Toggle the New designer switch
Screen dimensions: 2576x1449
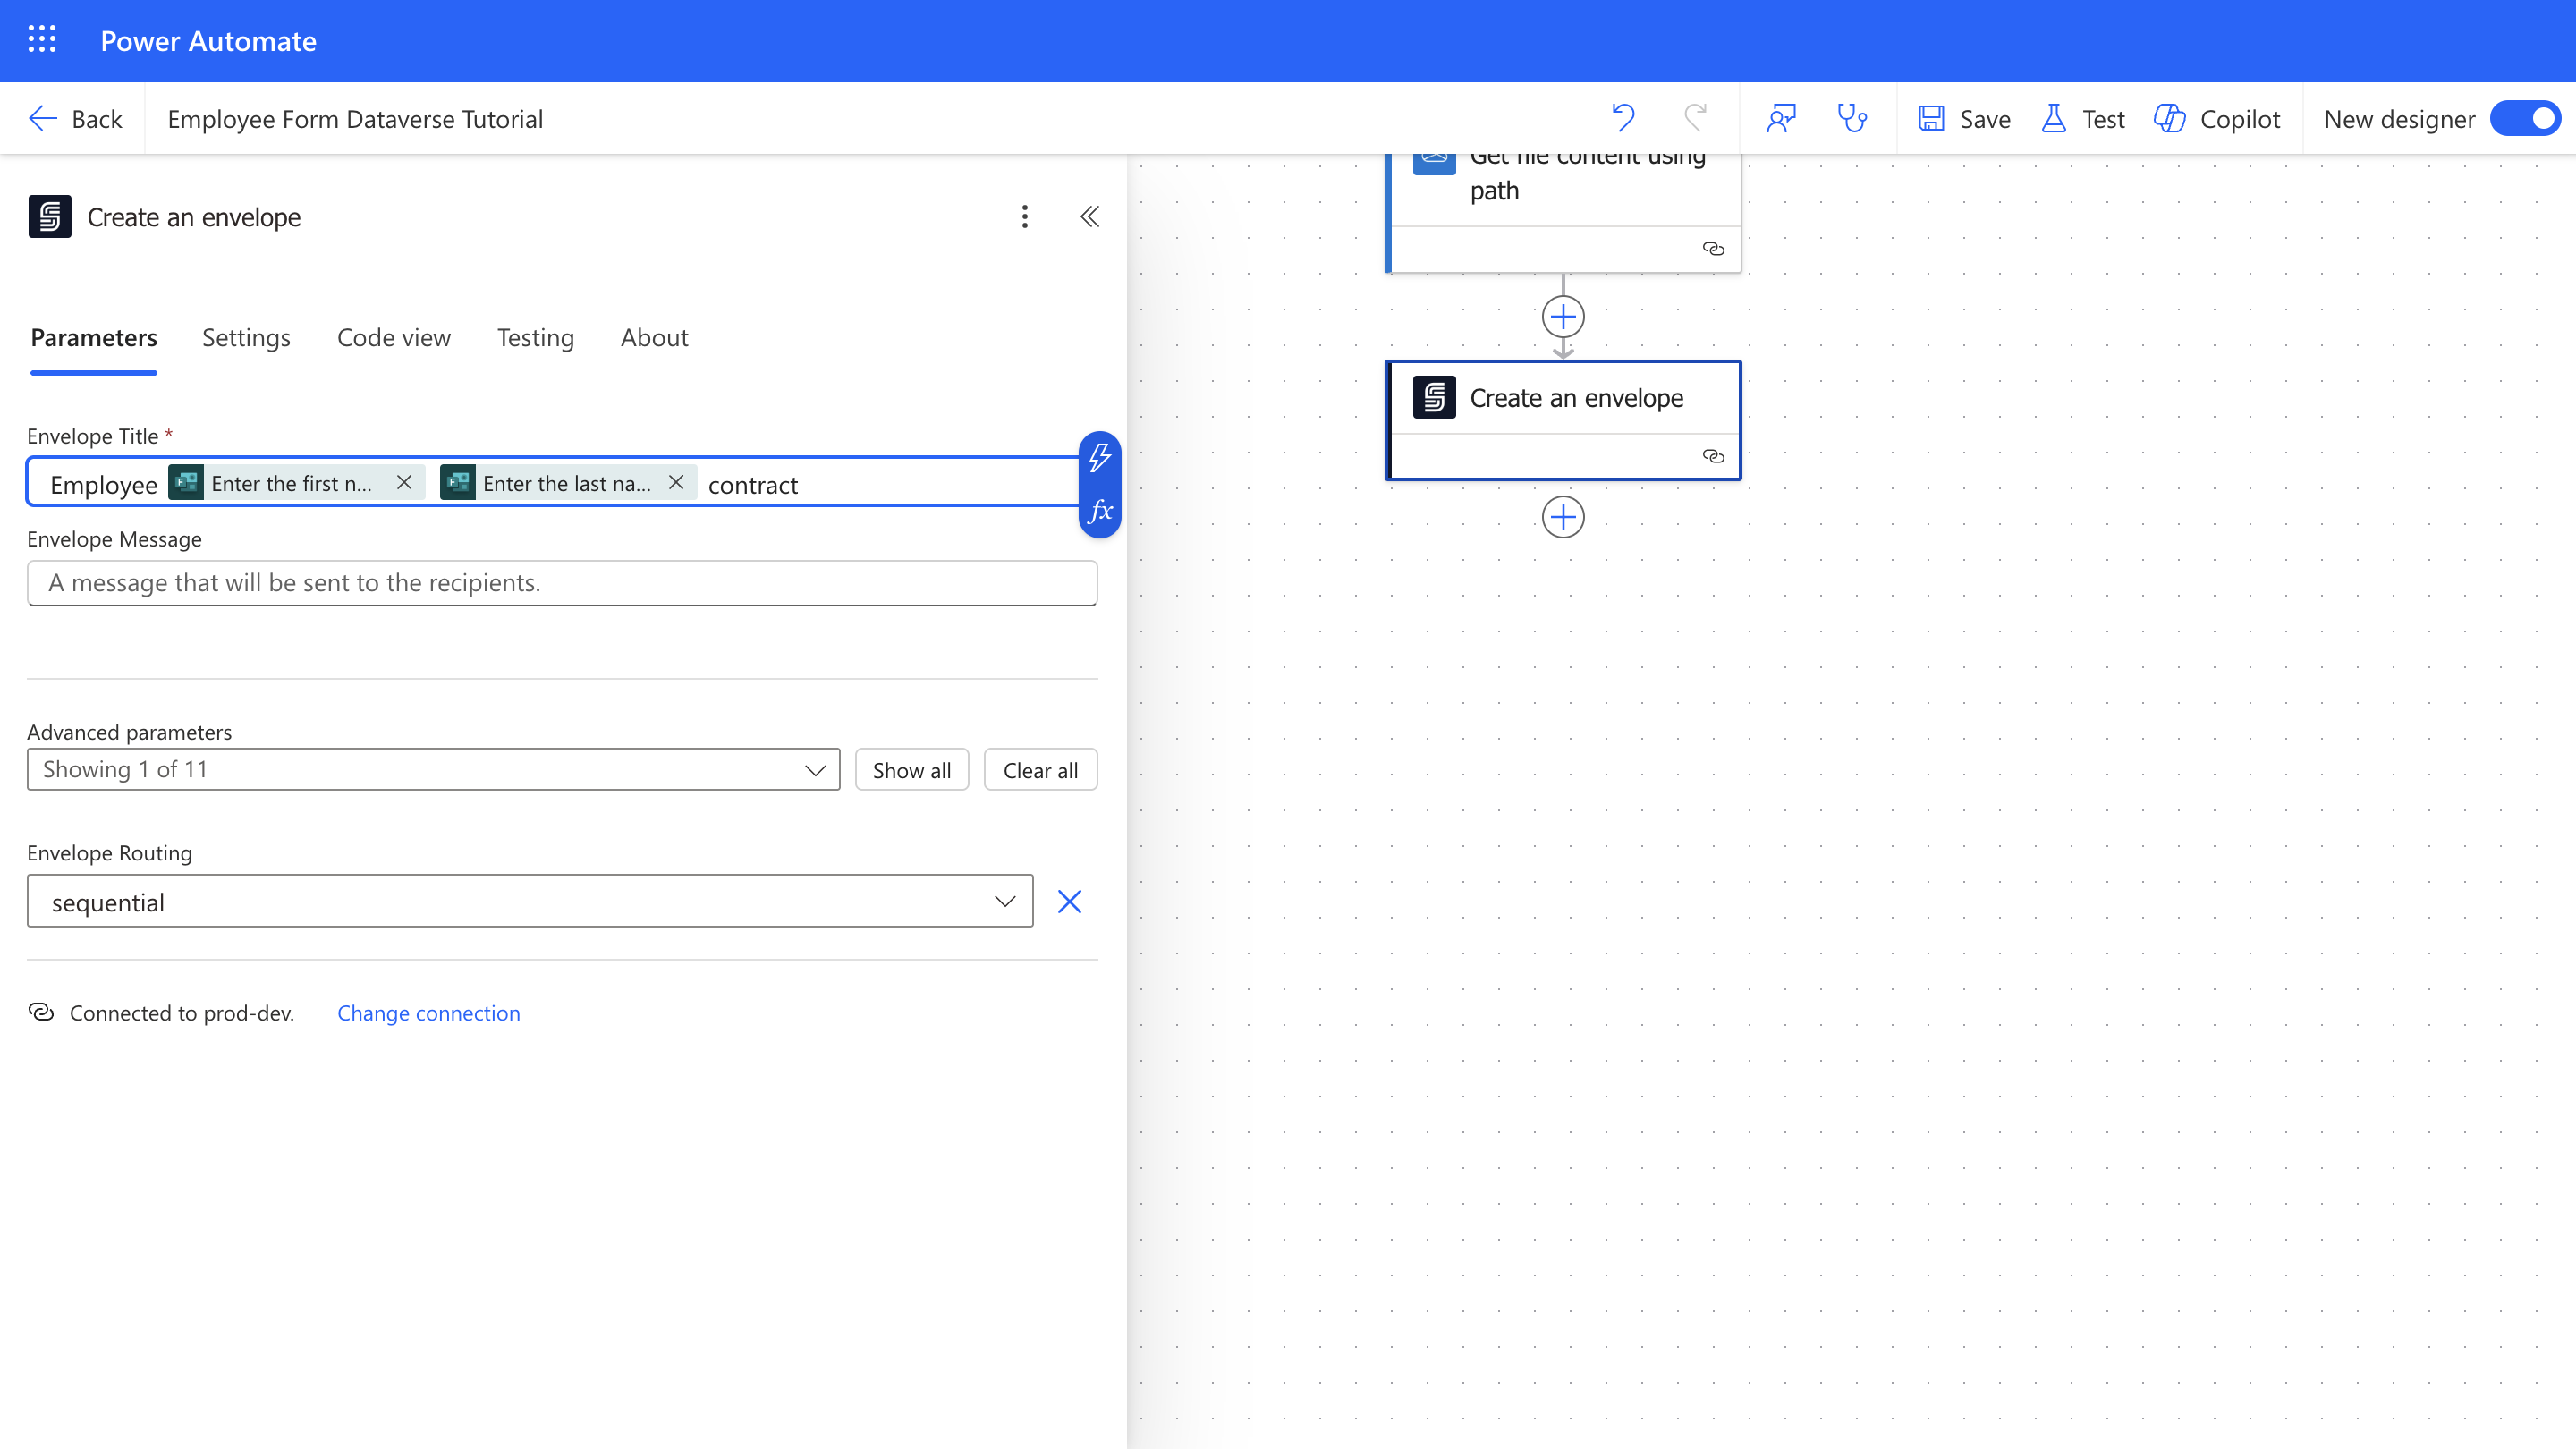(2525, 118)
